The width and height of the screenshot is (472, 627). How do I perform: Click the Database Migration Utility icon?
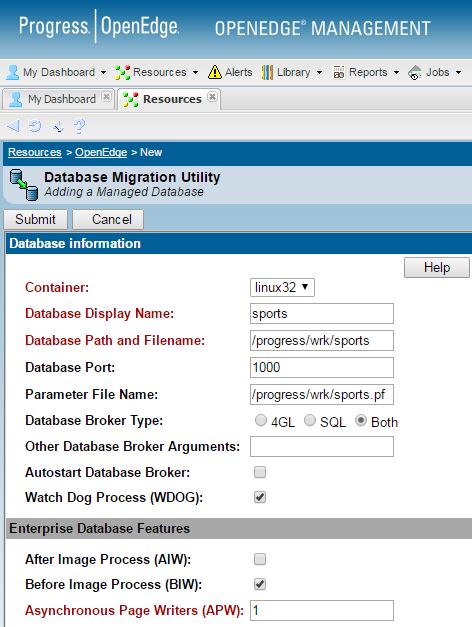24,184
